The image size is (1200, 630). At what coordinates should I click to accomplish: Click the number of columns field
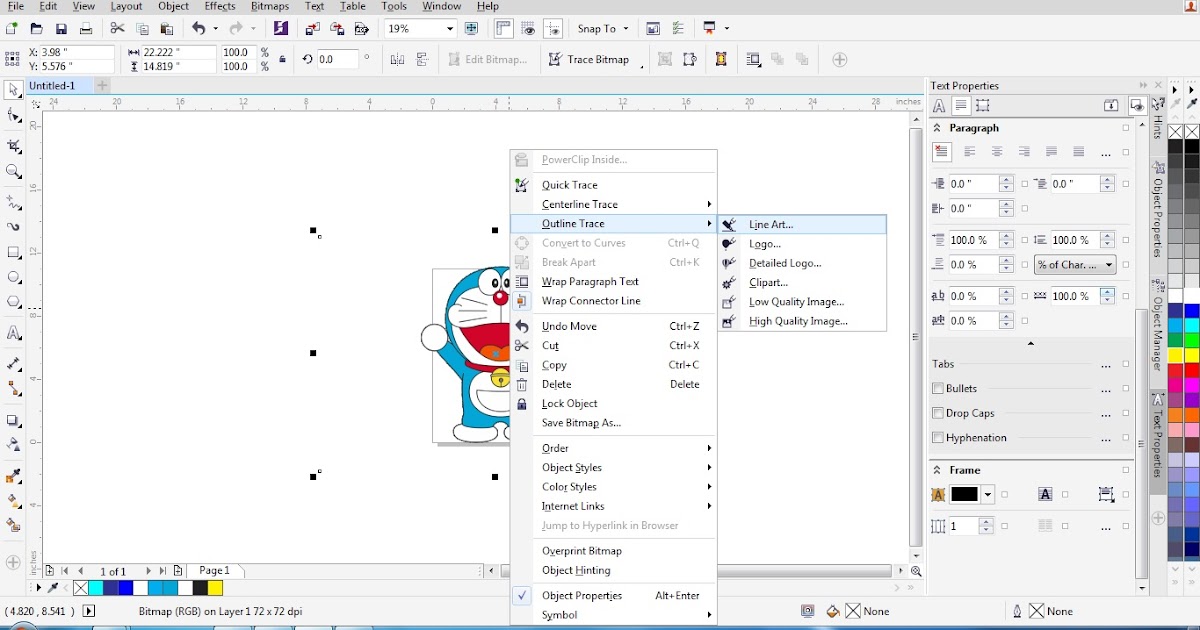tap(962, 526)
